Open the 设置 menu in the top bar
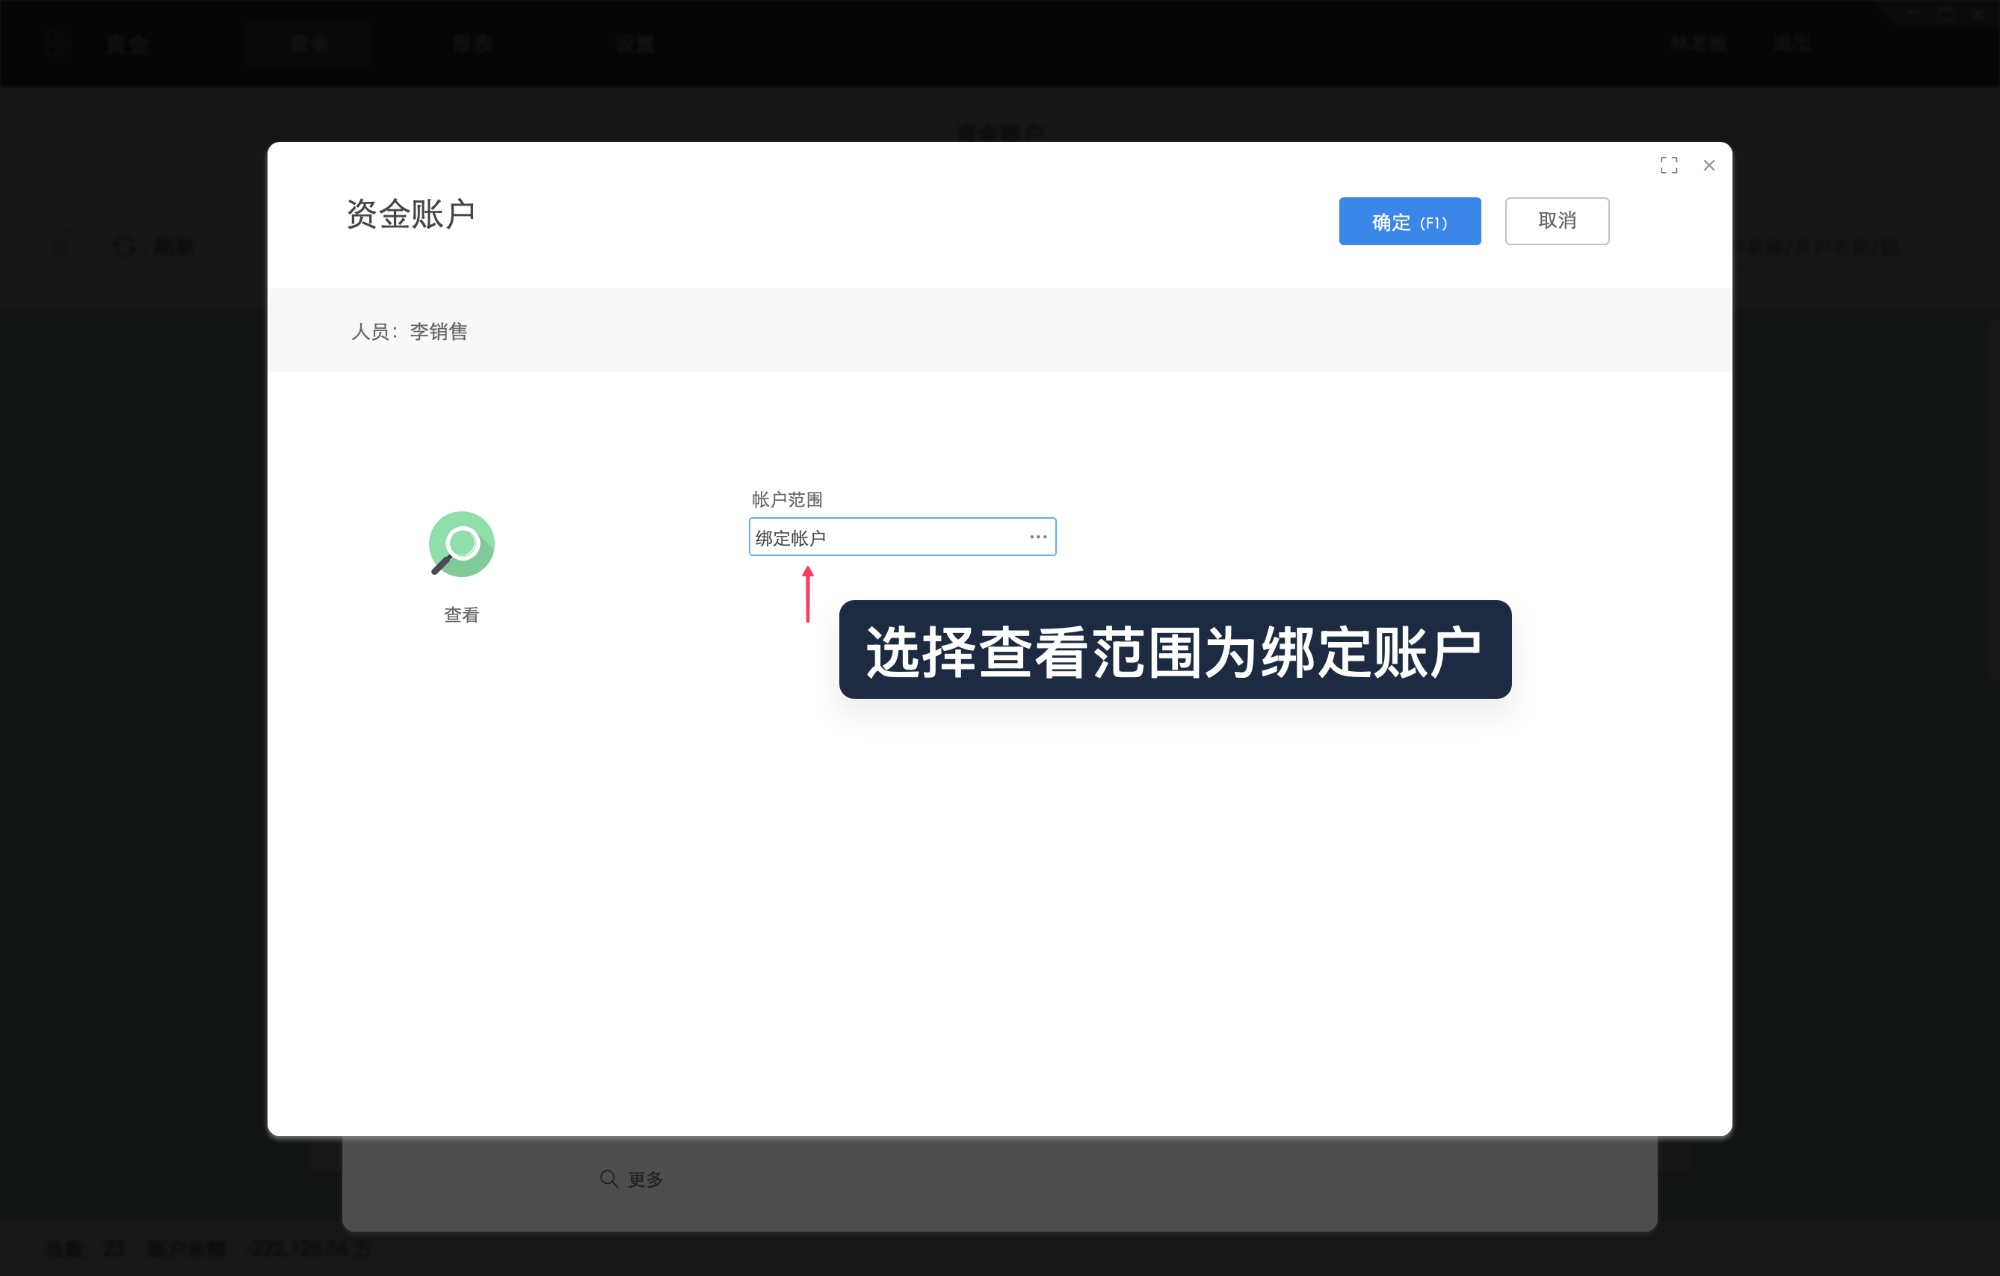Image resolution: width=2000 pixels, height=1276 pixels. 635,43
